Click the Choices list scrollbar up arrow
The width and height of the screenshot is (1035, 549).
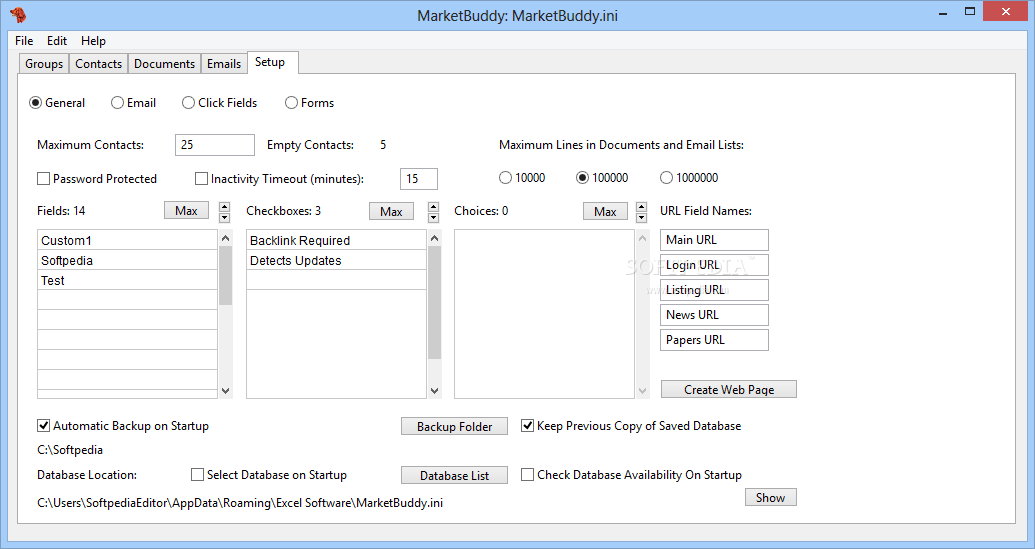643,238
